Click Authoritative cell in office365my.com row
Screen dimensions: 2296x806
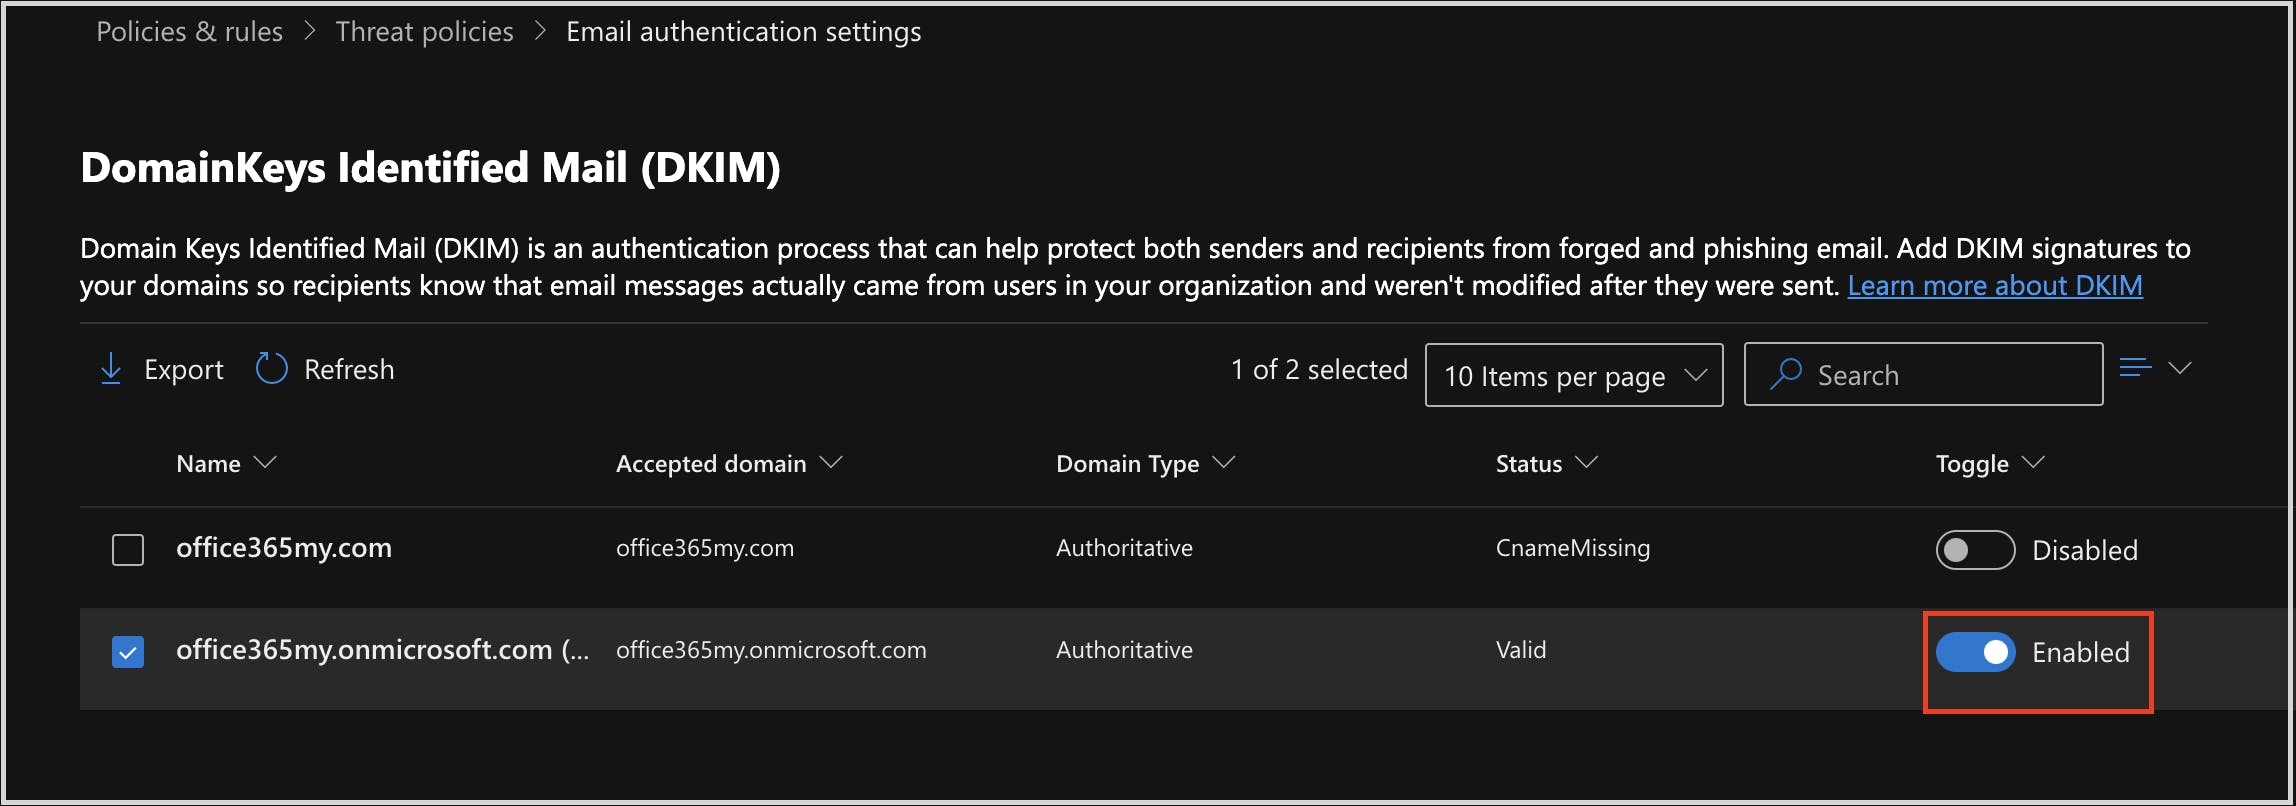point(1124,548)
